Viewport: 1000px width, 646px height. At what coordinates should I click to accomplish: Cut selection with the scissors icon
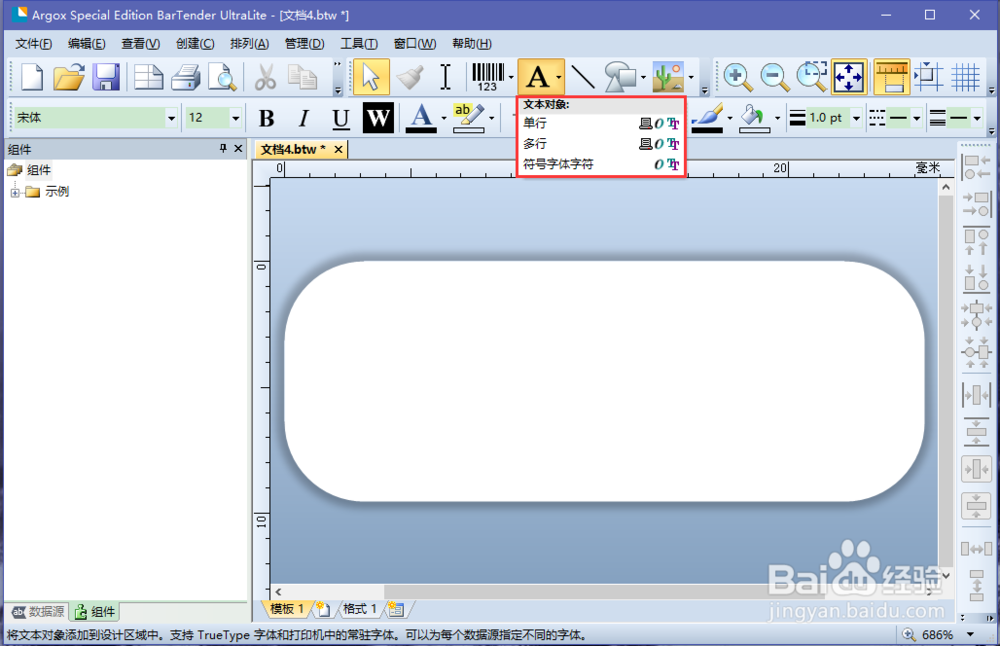(265, 77)
